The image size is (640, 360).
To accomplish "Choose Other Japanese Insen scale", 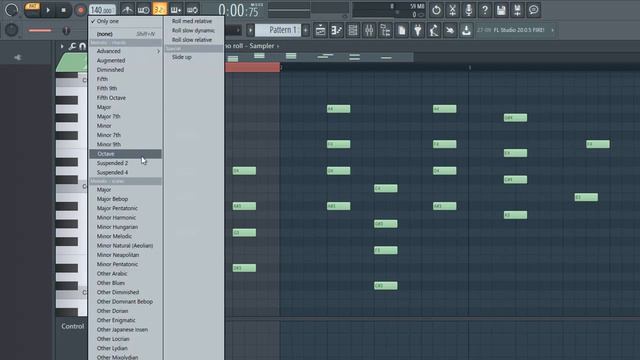I will click(x=125, y=329).
